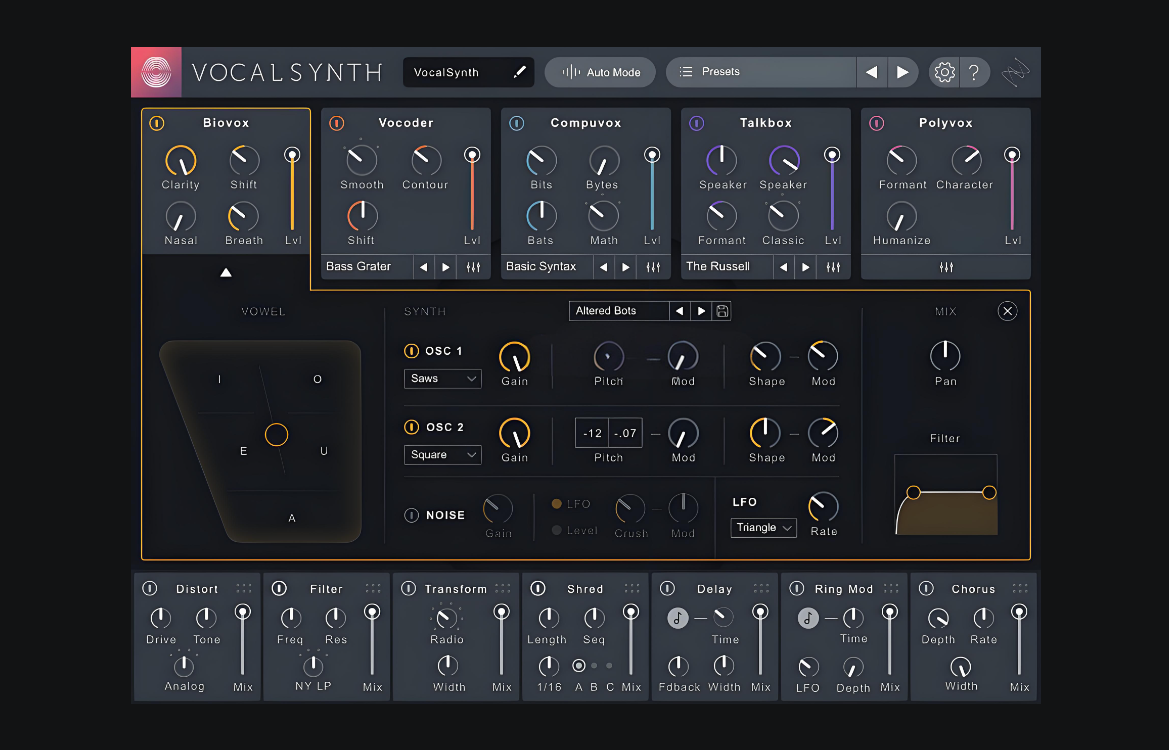This screenshot has height=750, width=1169.
Task: Click the filter graph right node
Action: 989,493
